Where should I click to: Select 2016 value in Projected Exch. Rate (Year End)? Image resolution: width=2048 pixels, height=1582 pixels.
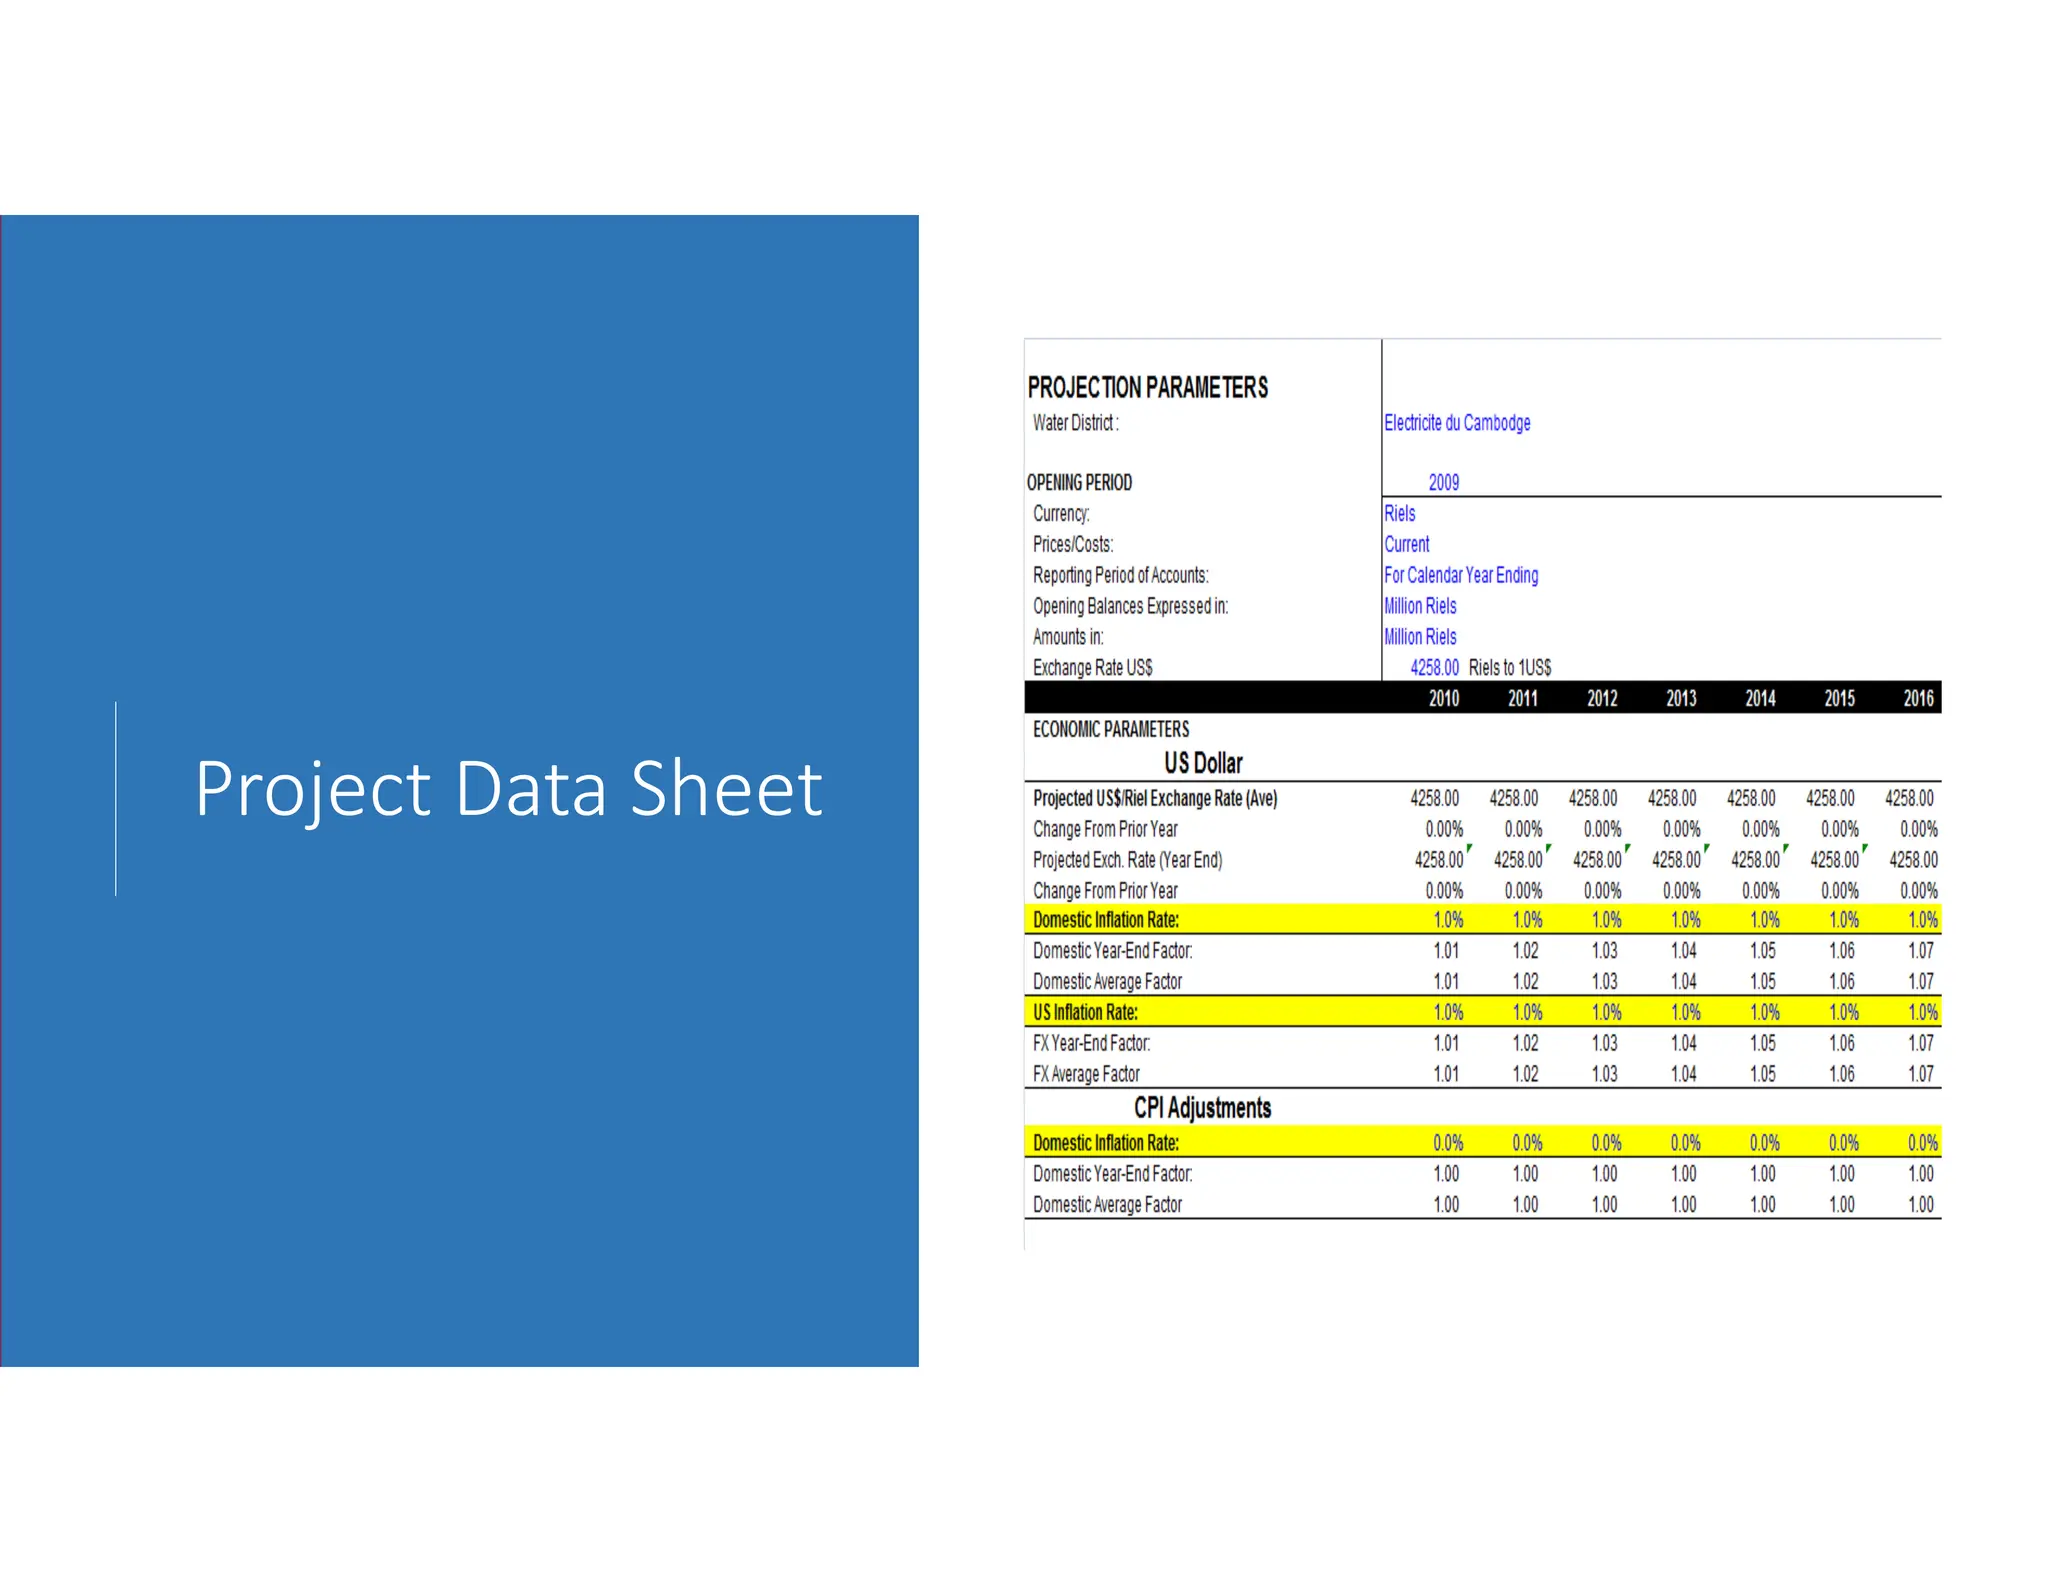click(1913, 861)
